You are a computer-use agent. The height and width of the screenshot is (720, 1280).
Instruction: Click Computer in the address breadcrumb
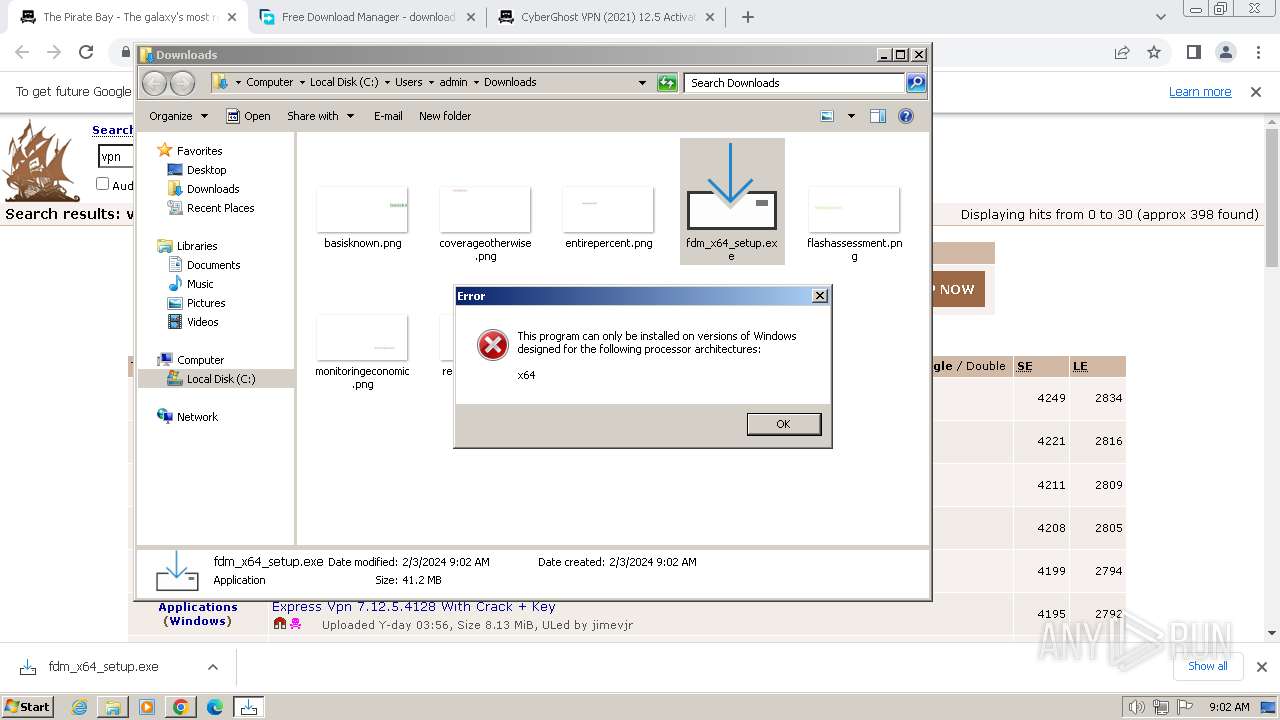pyautogui.click(x=270, y=82)
